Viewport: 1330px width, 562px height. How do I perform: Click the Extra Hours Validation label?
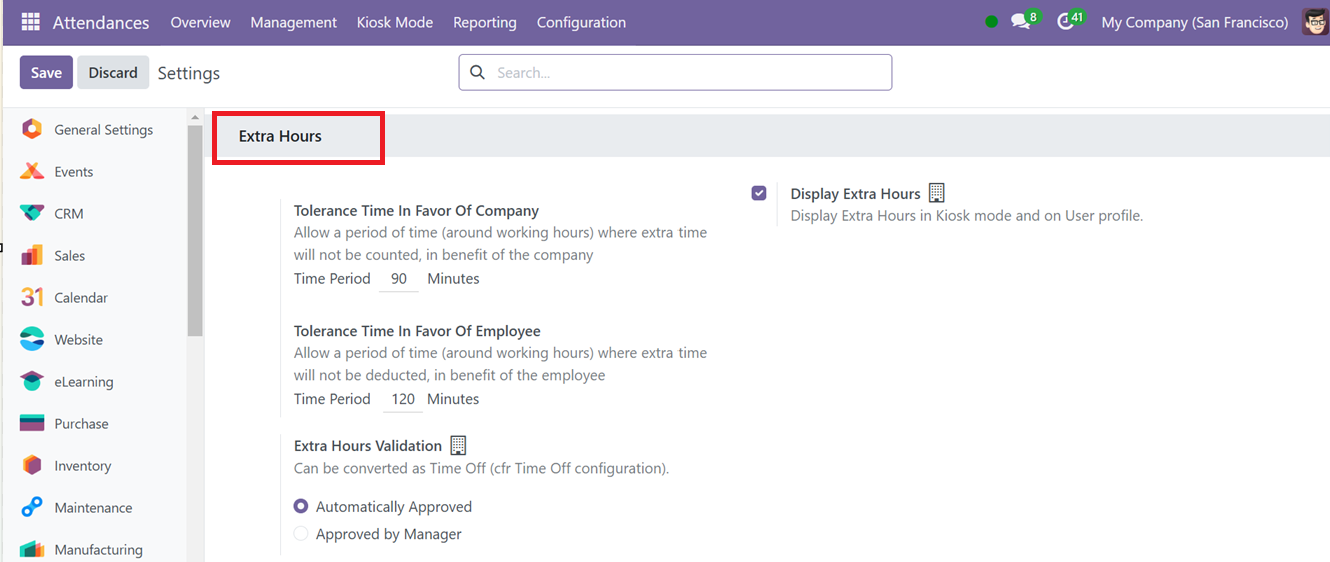[x=368, y=446]
